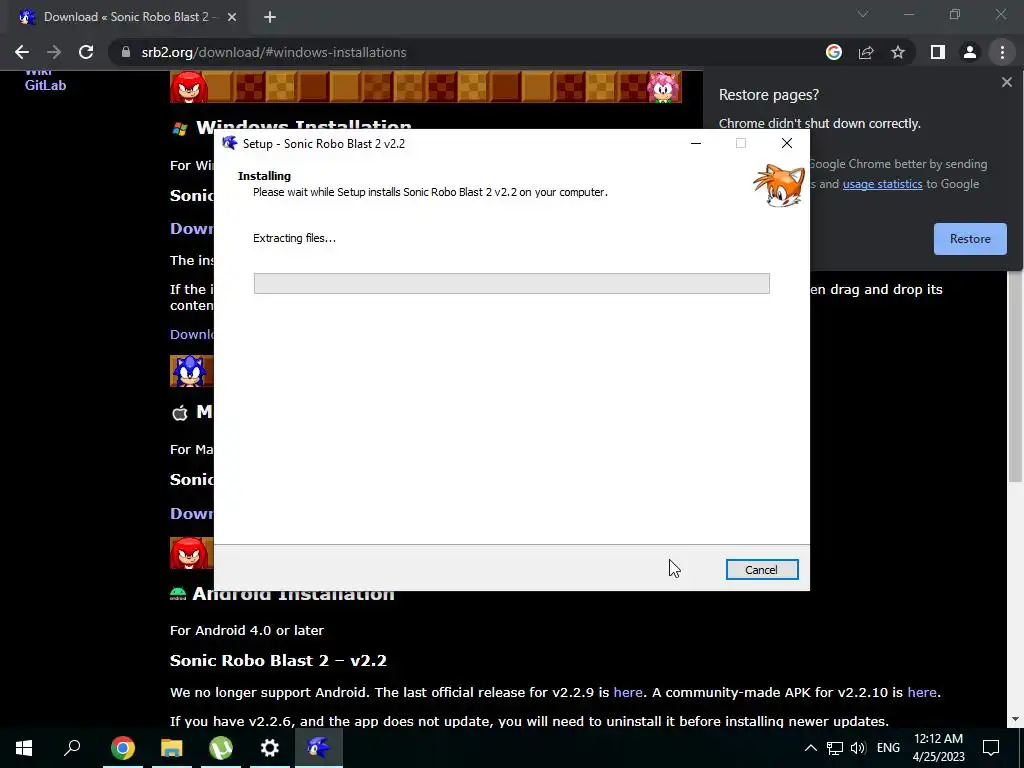Open Chrome from taskbar
Viewport: 1024px width, 768px height.
[x=123, y=748]
